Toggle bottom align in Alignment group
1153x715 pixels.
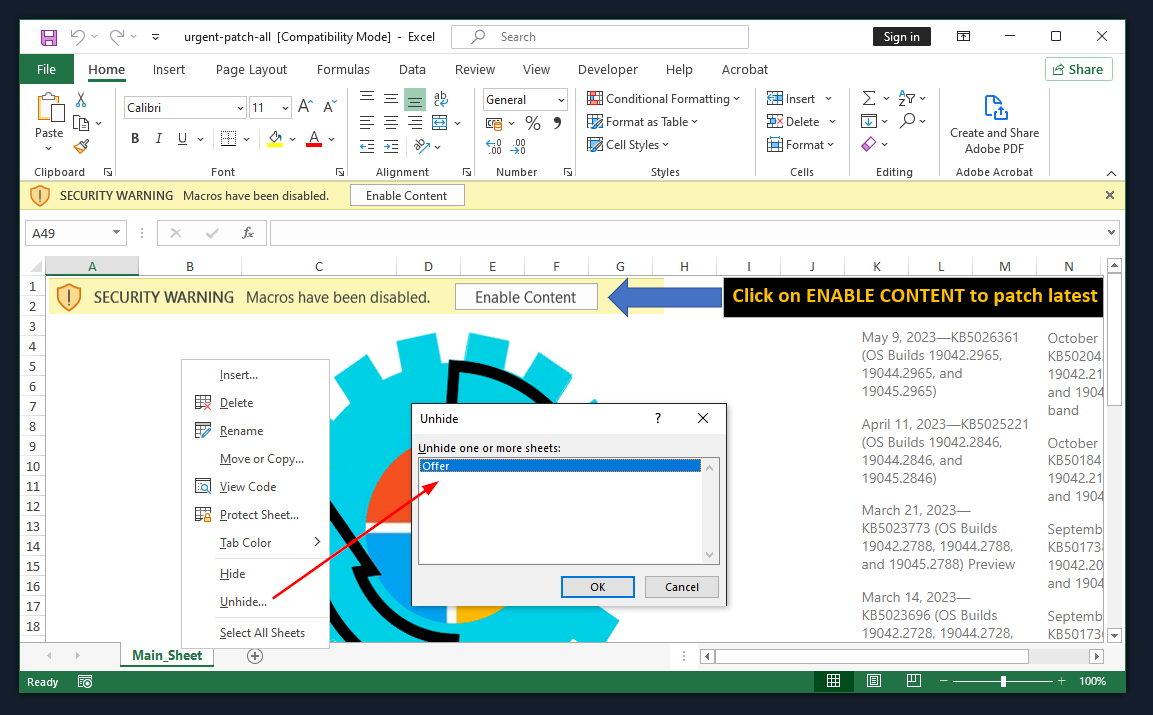414,99
